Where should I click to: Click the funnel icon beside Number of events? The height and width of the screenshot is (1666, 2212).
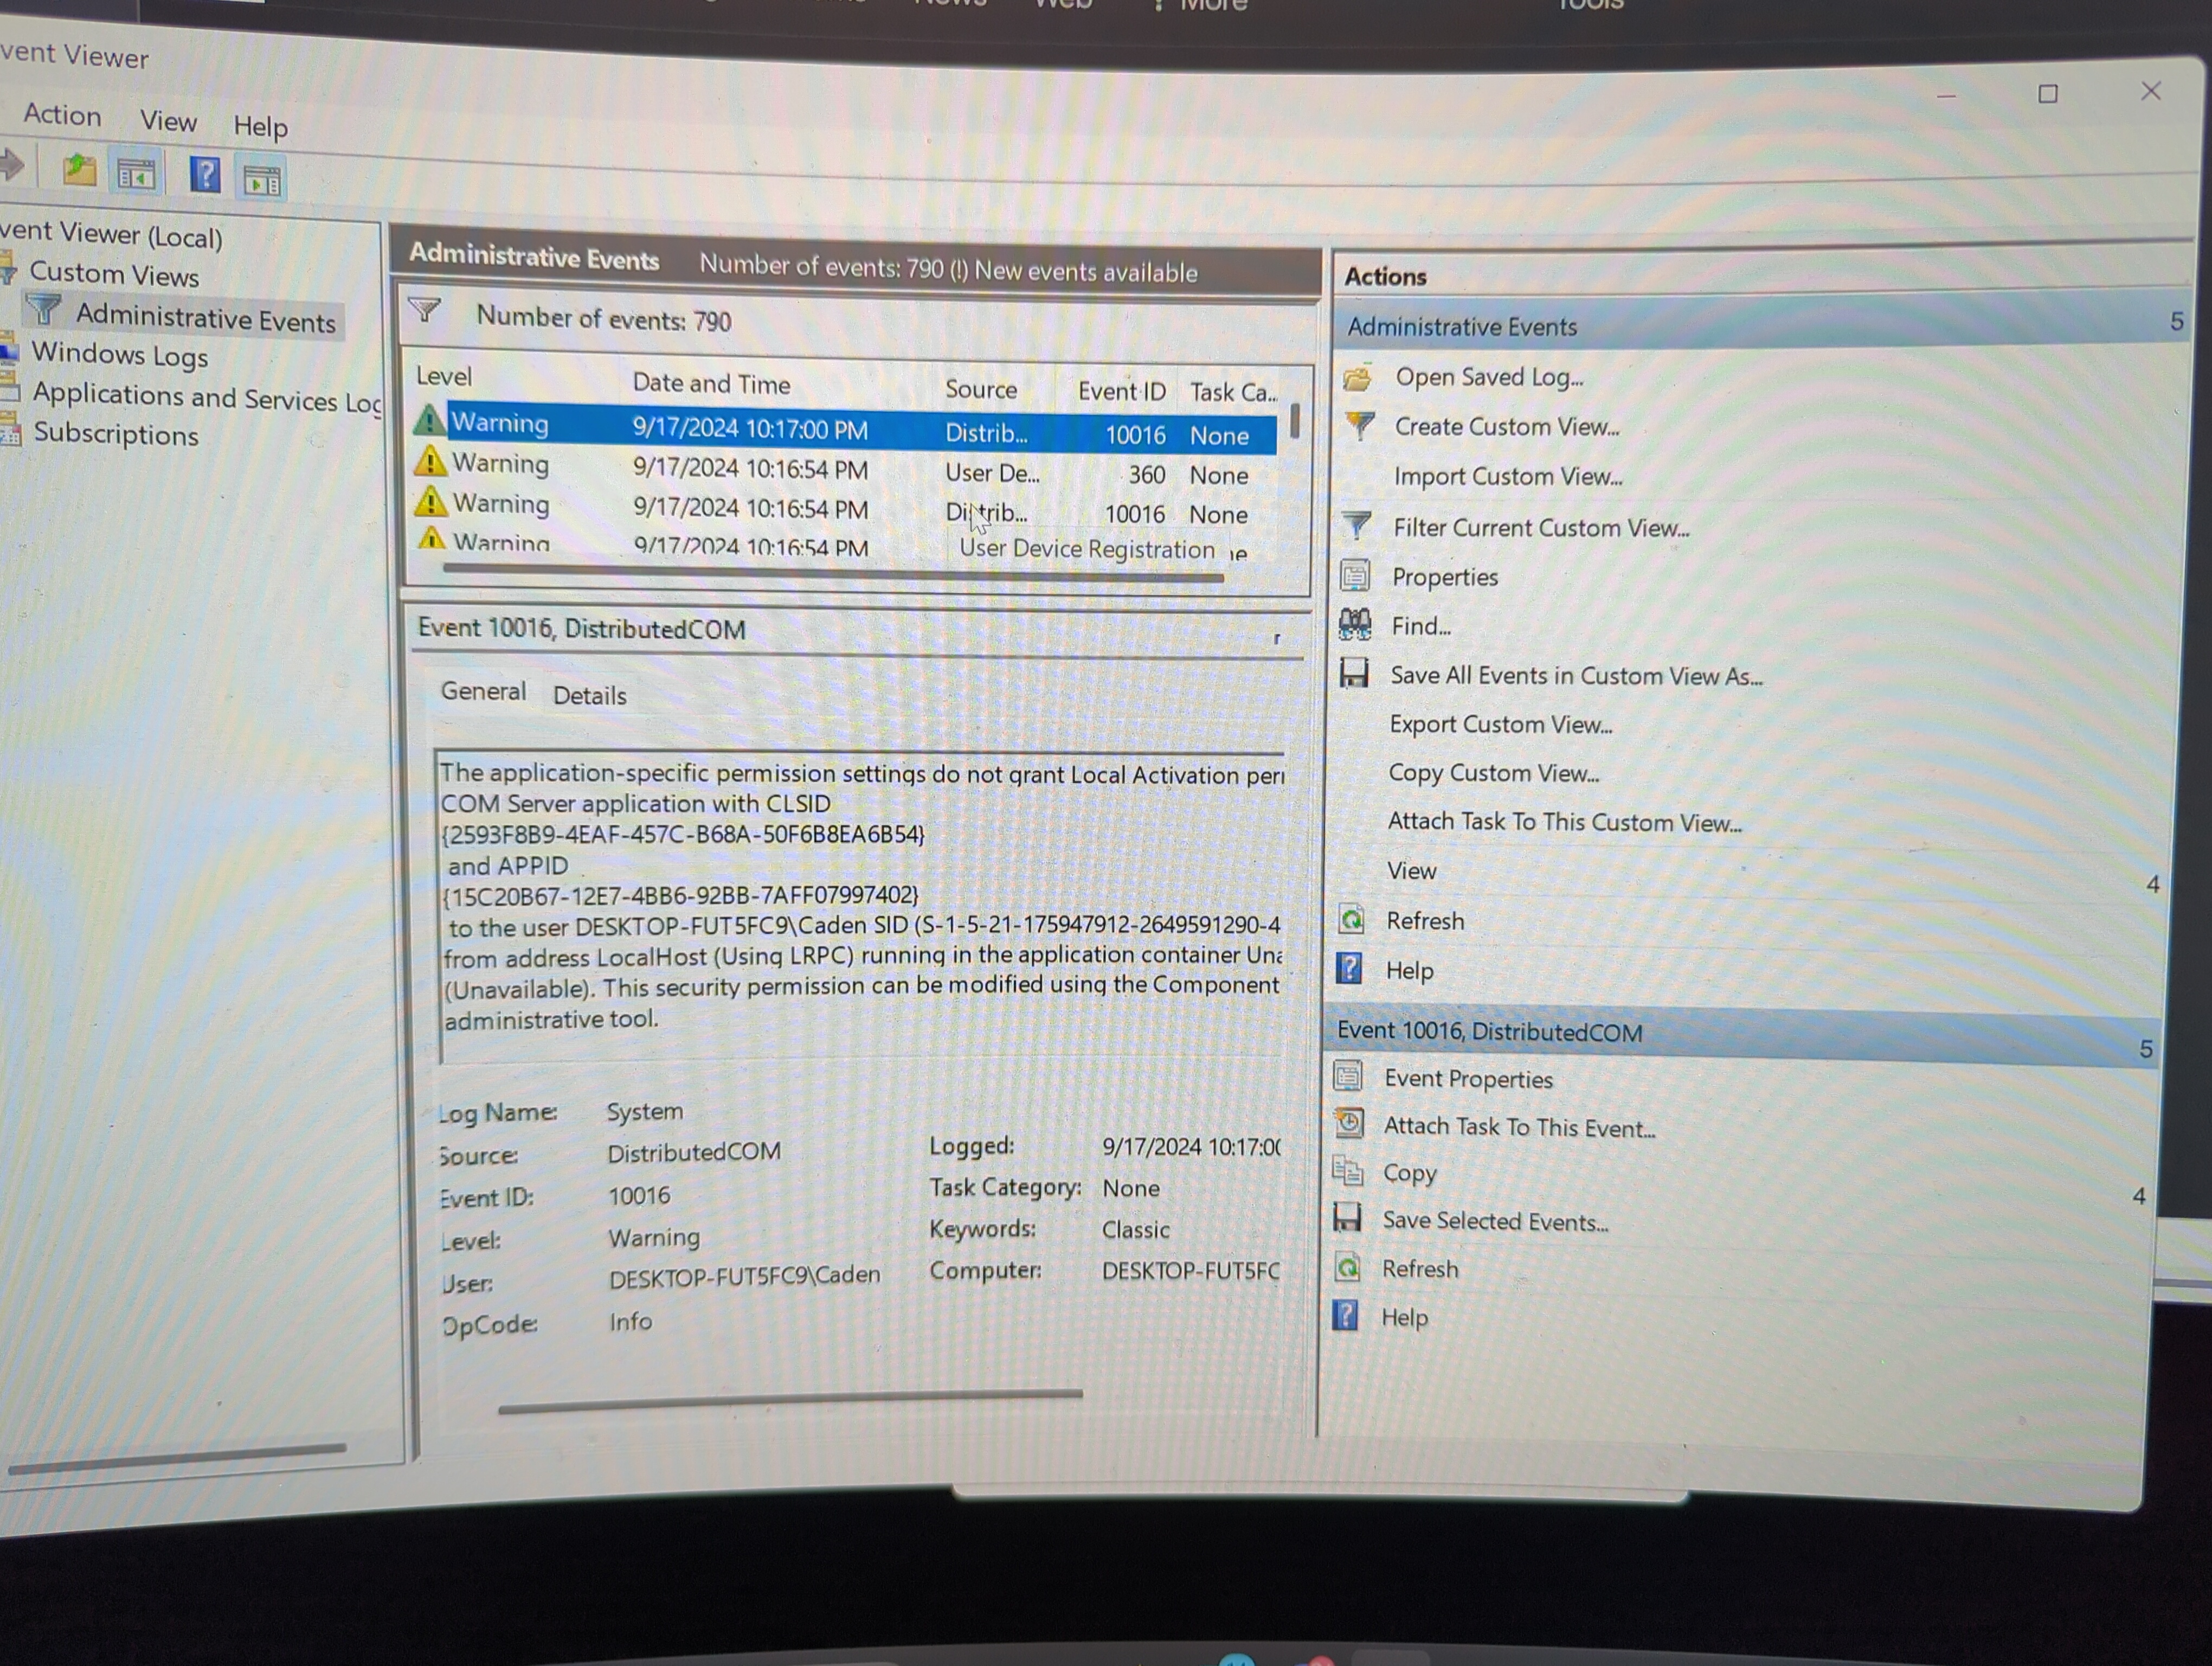coord(424,311)
